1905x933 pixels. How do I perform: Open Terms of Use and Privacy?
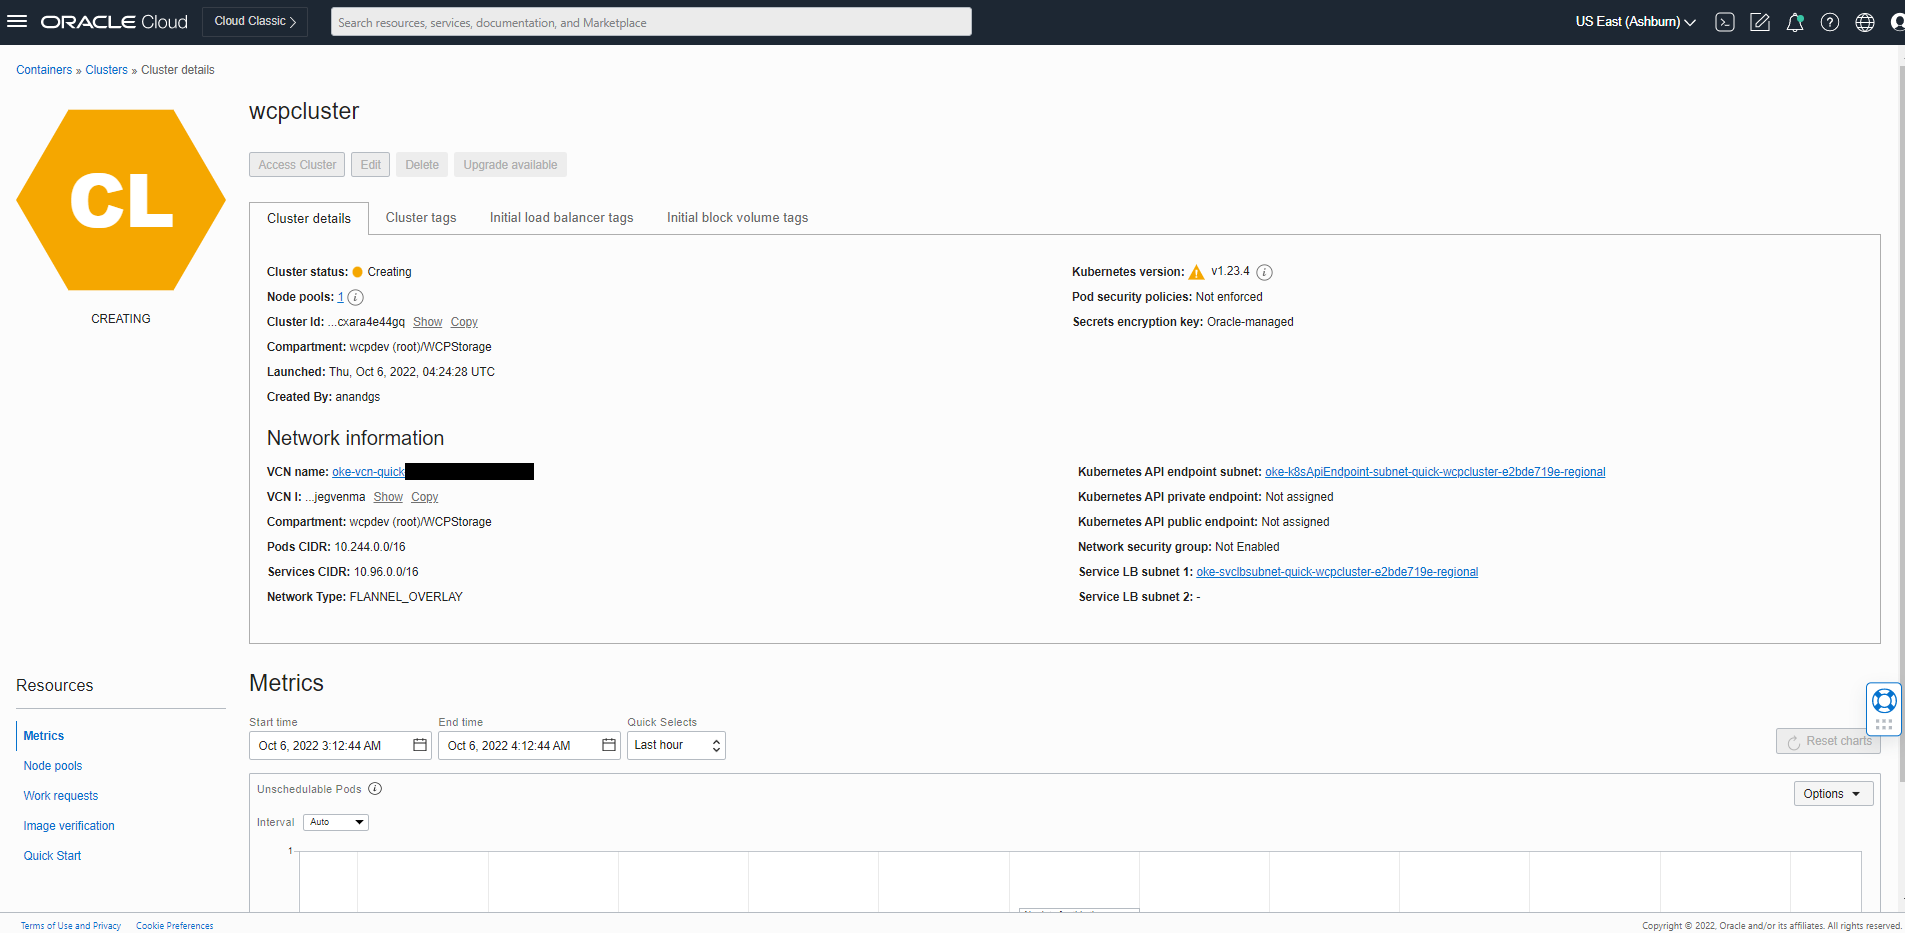click(x=71, y=926)
